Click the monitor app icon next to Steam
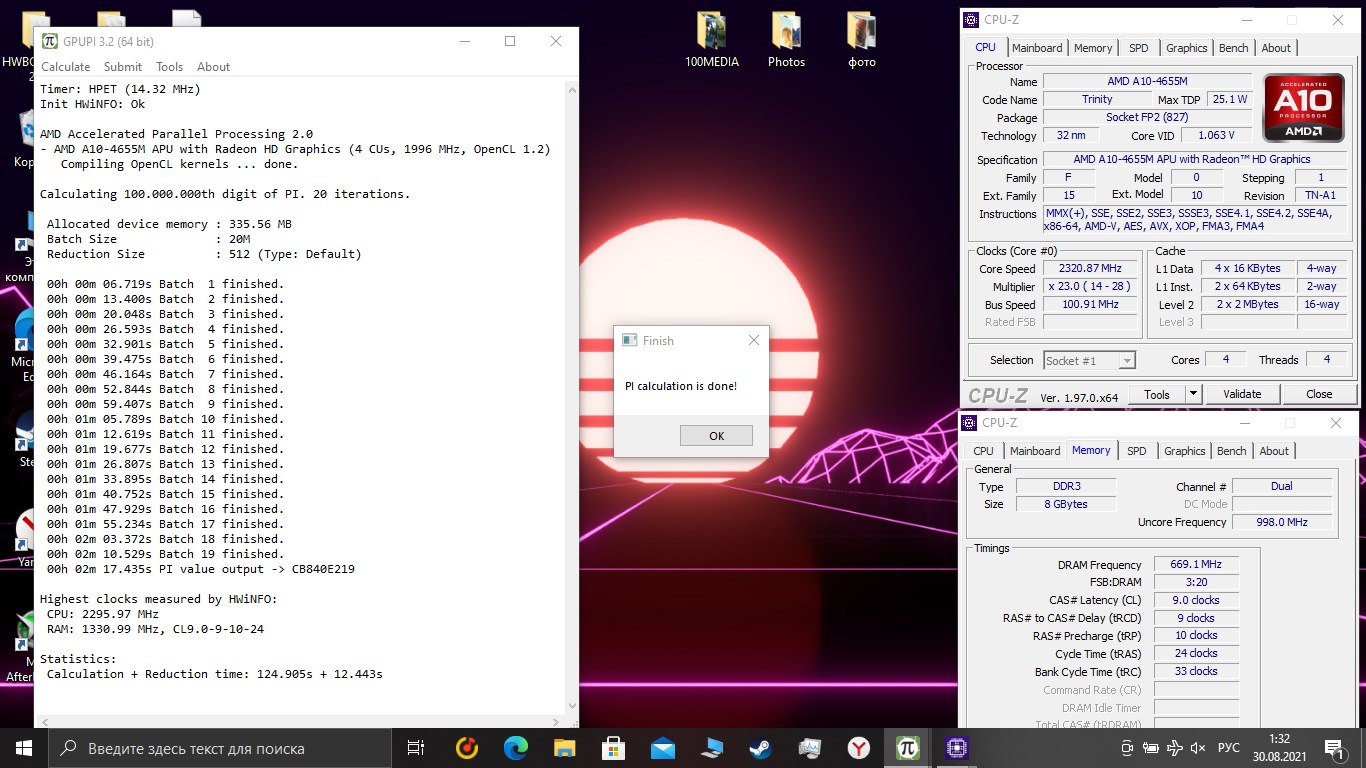This screenshot has height=768, width=1366. 810,748
